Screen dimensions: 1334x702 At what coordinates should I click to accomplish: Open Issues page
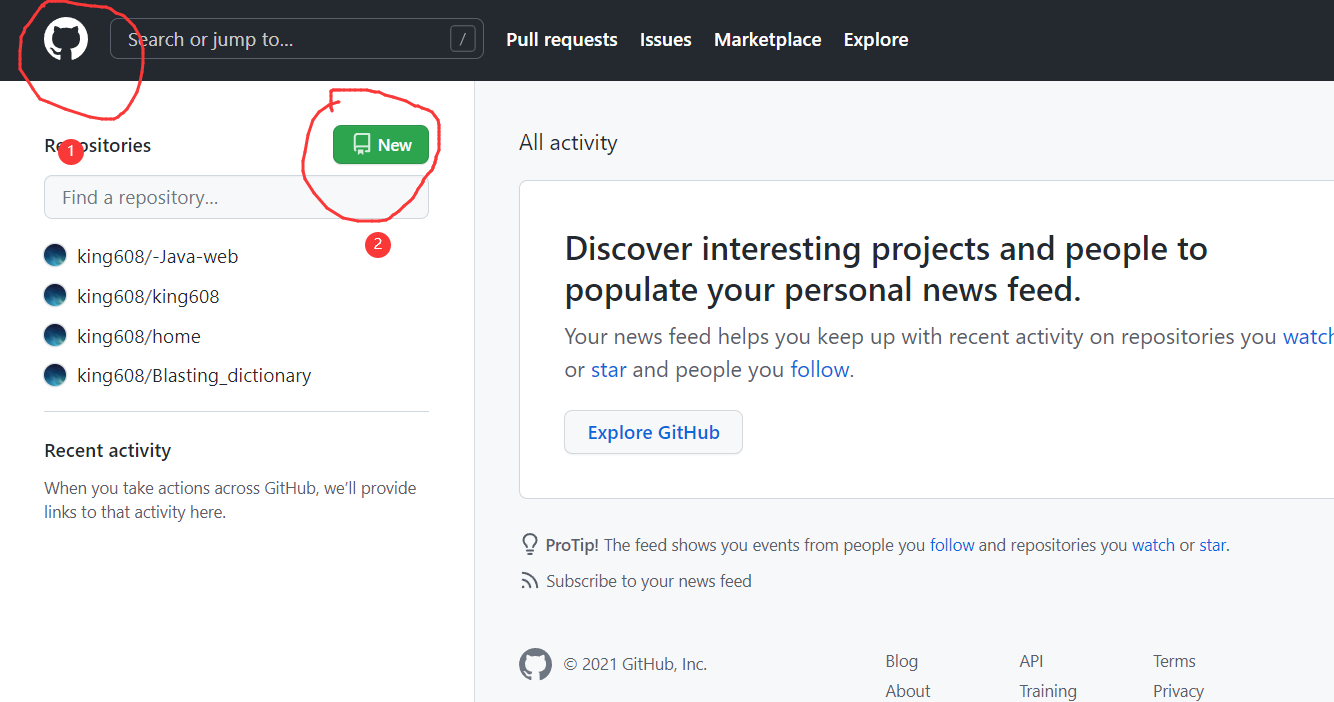coord(666,40)
